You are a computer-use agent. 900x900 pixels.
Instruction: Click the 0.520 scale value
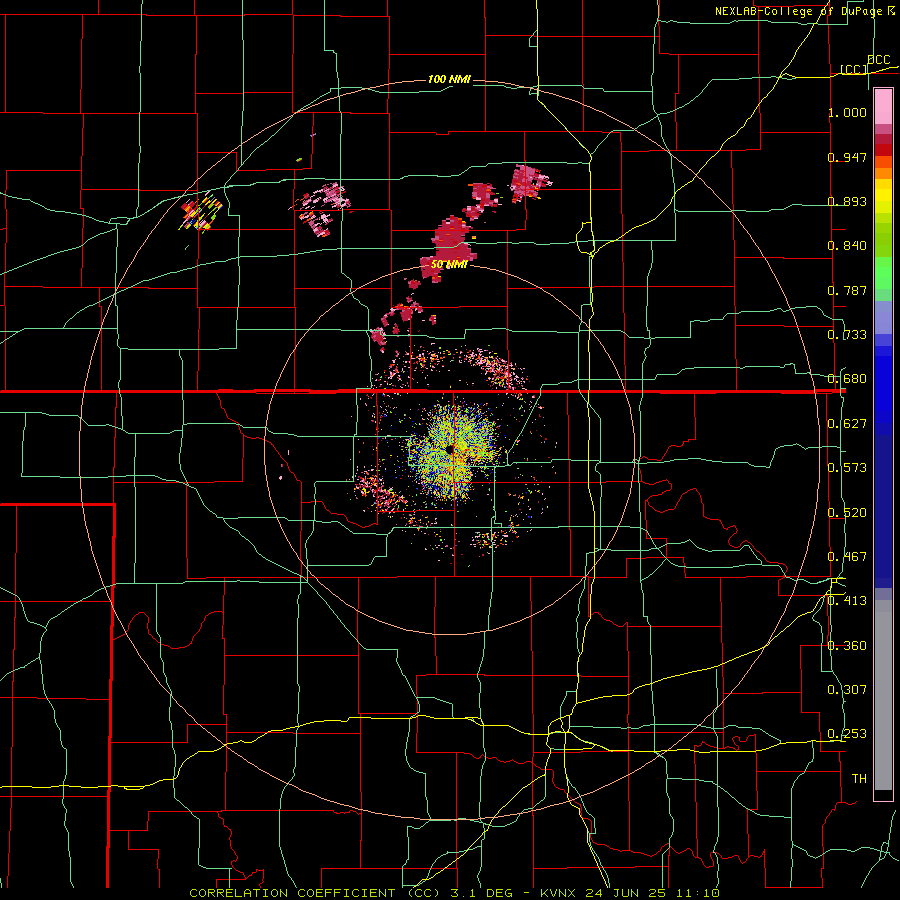[847, 513]
